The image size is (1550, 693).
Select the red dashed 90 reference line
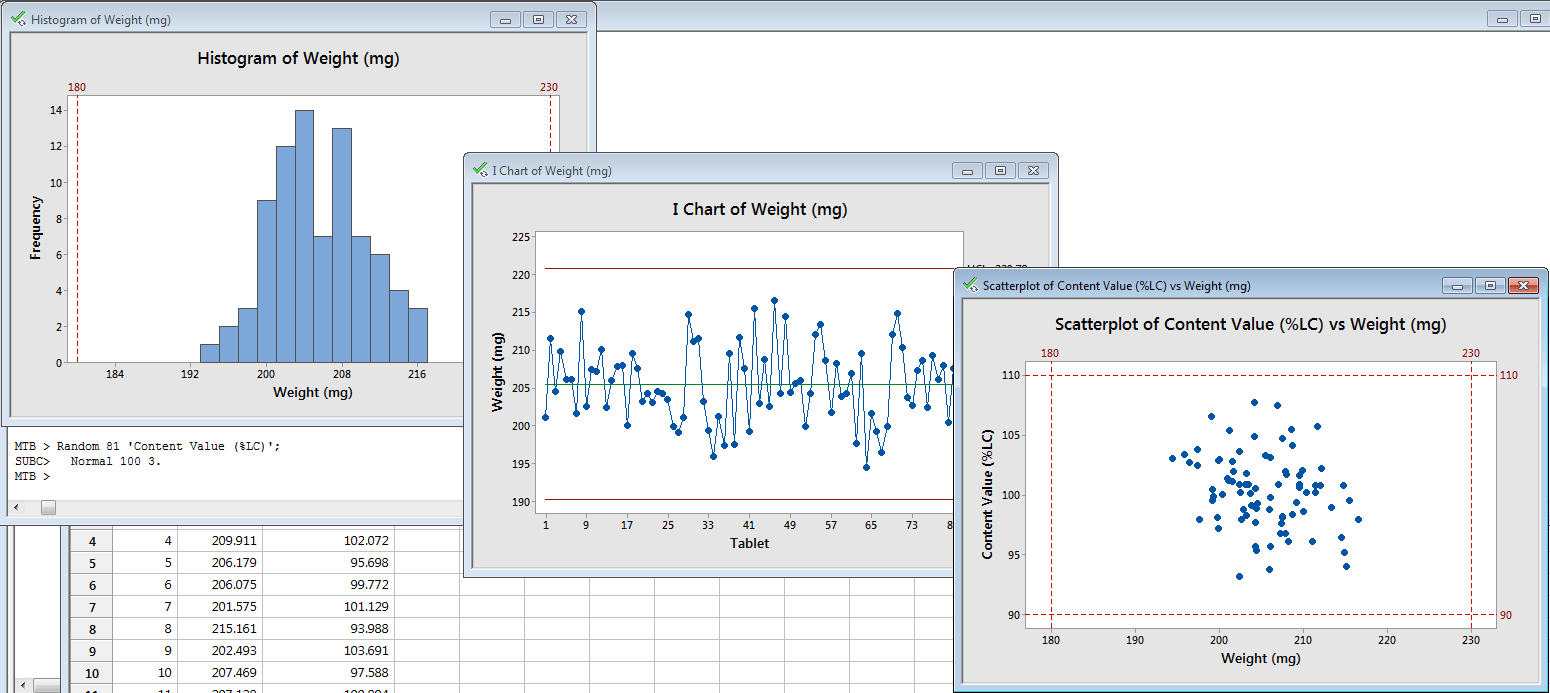[1263, 615]
